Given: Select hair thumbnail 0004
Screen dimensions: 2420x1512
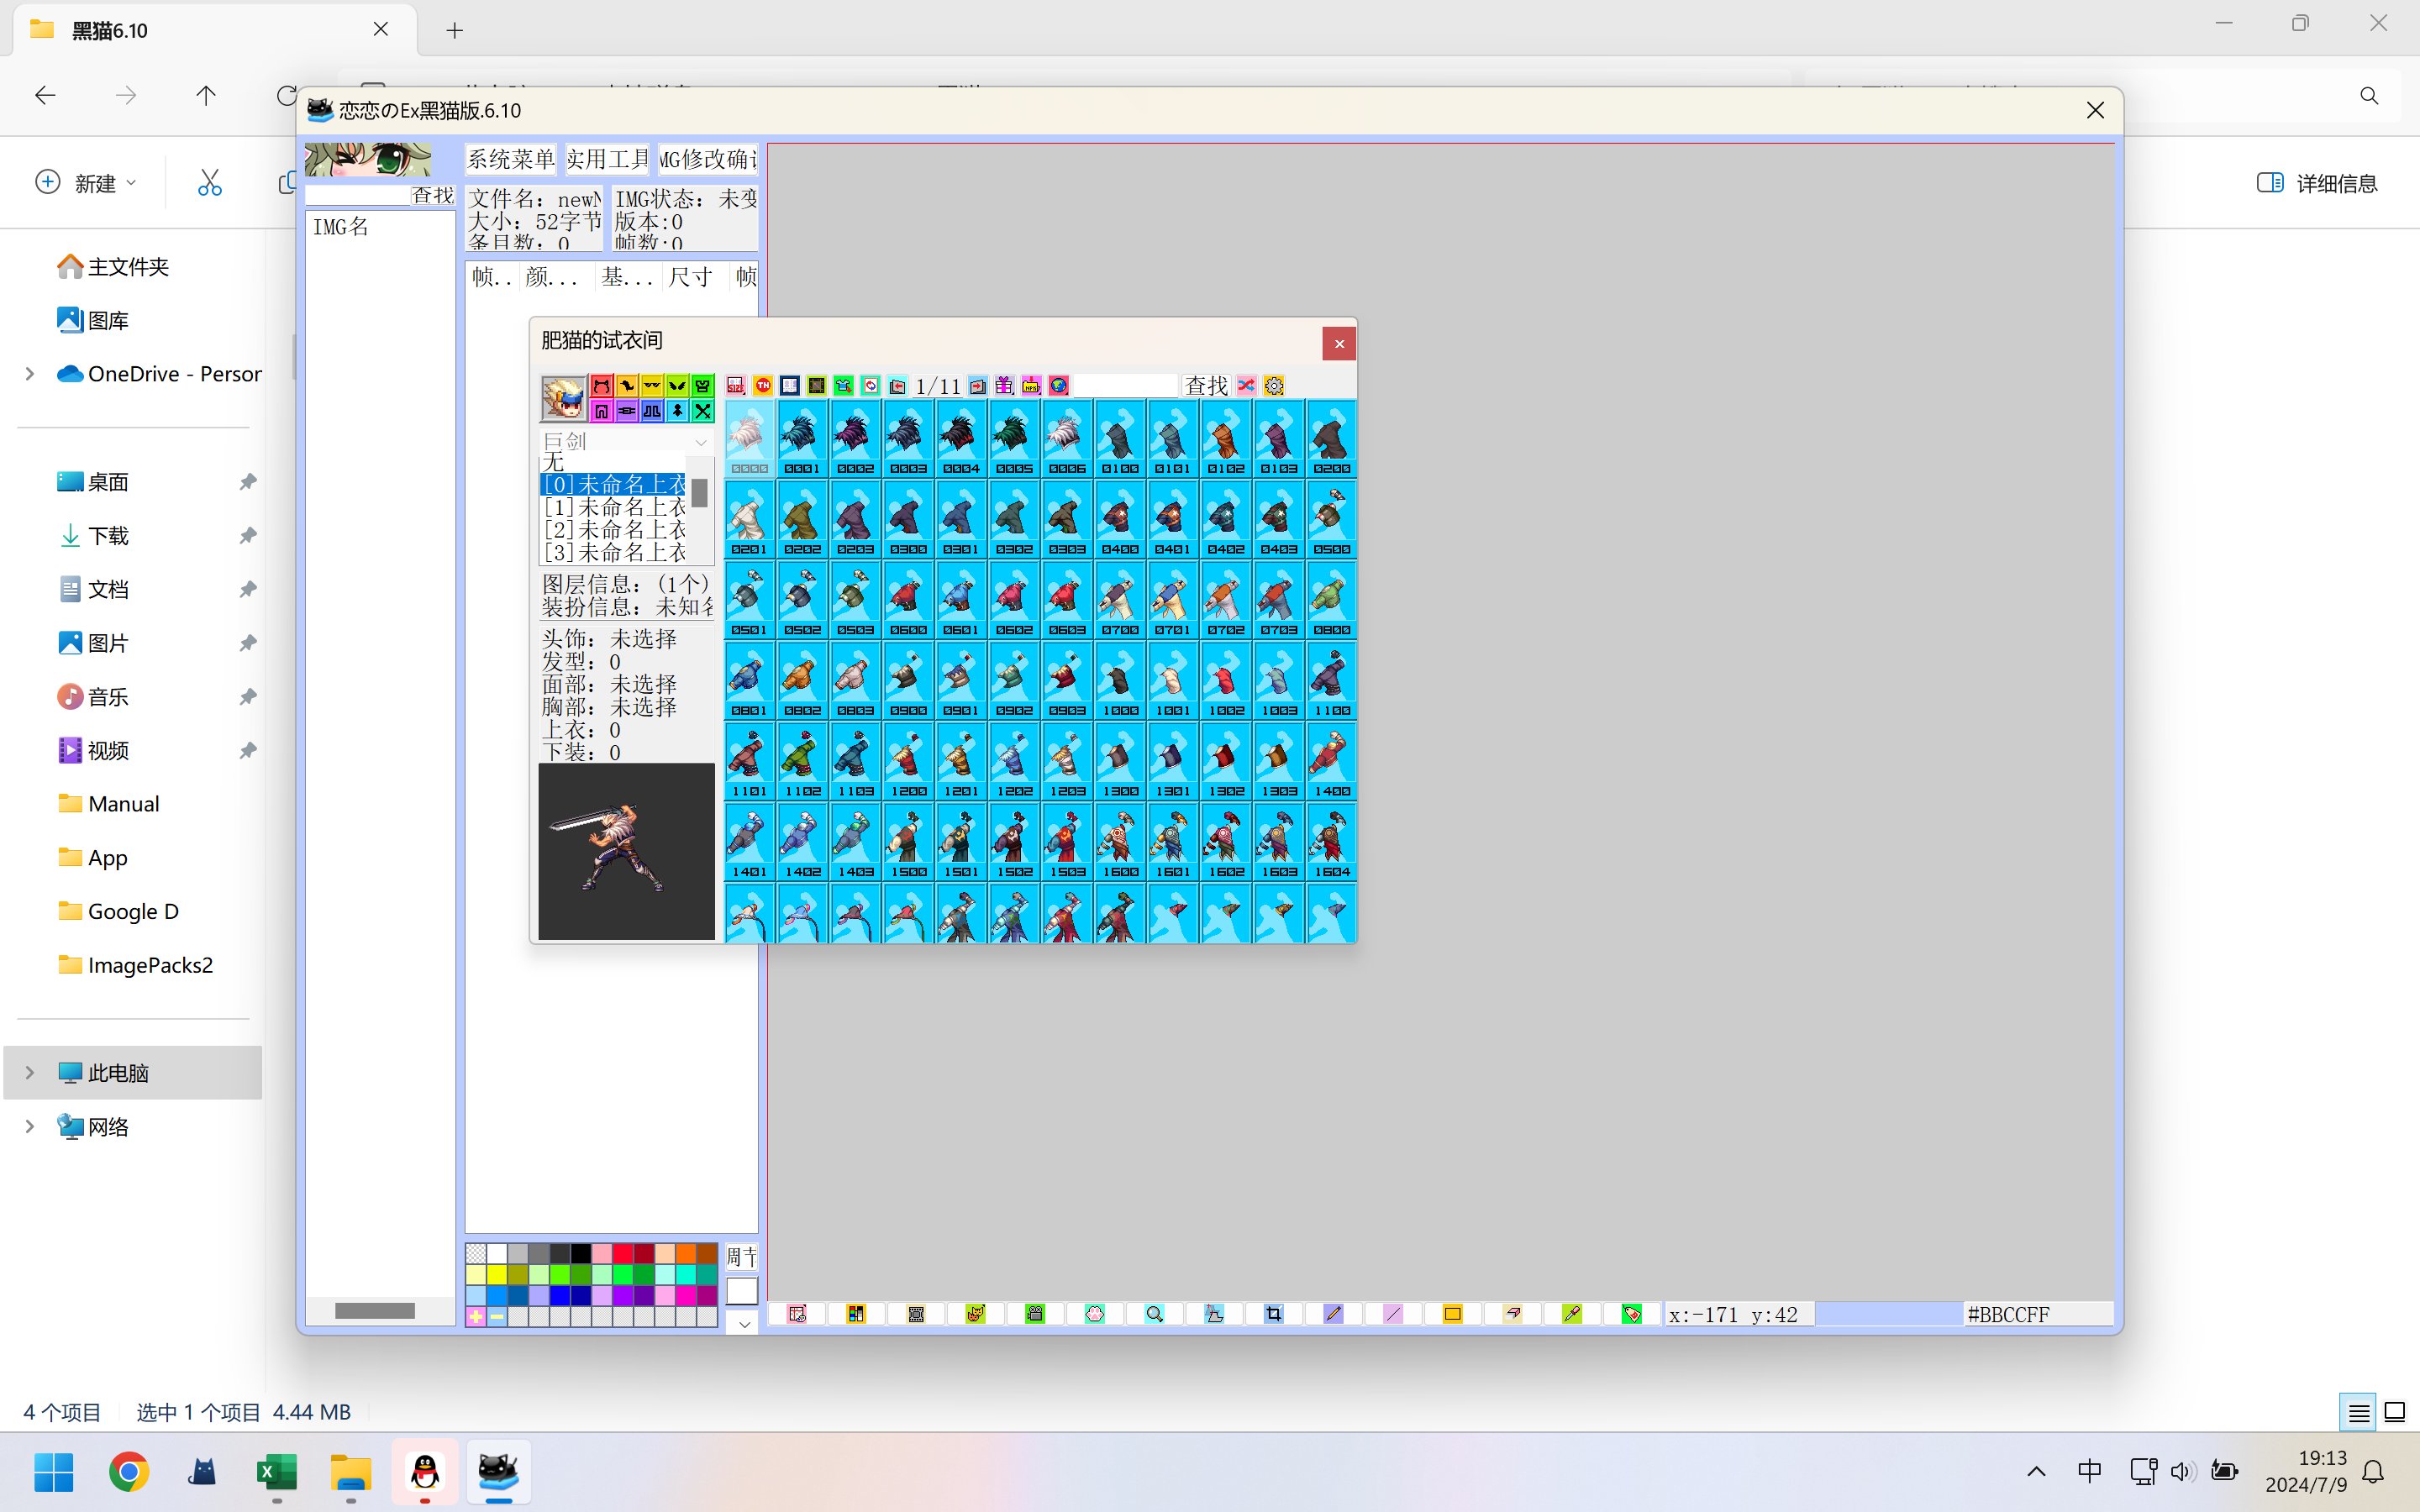Looking at the screenshot, I should pyautogui.click(x=961, y=438).
